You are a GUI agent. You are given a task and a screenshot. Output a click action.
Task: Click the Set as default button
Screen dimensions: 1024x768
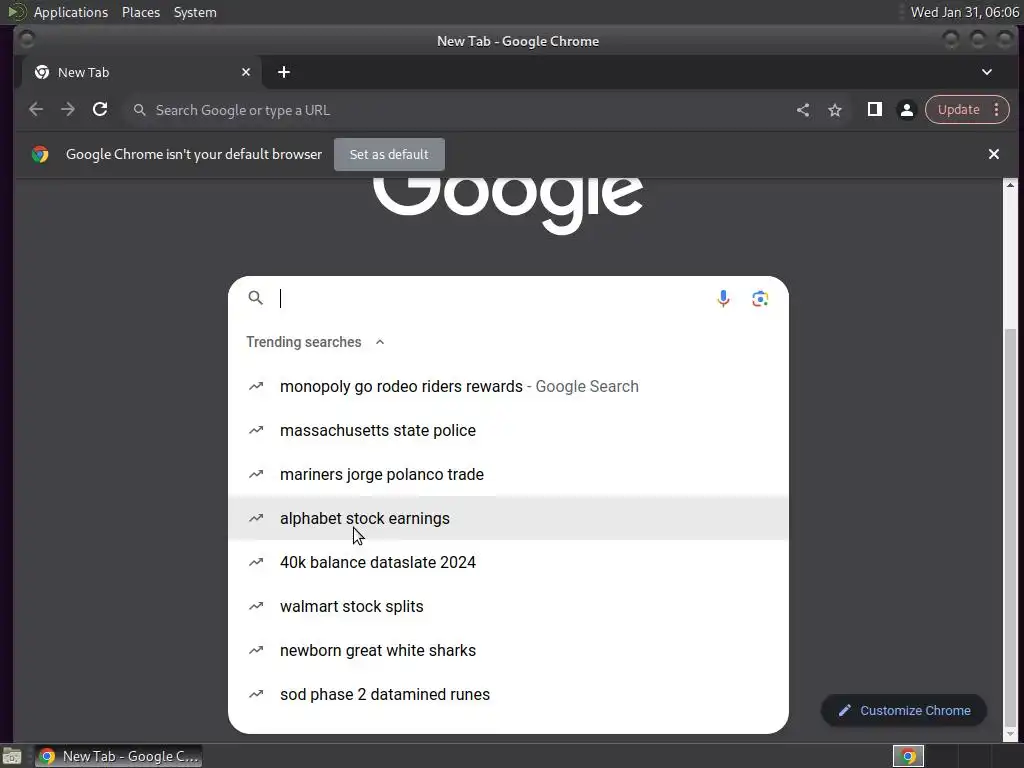pyautogui.click(x=389, y=155)
